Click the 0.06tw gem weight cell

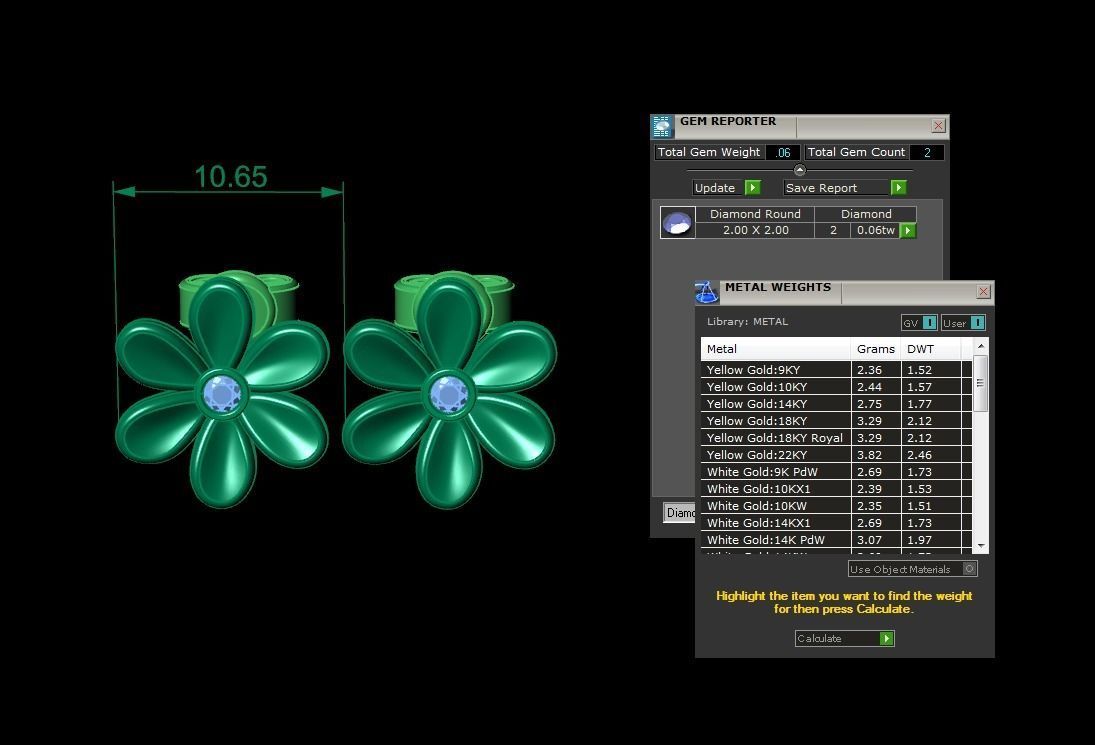[x=875, y=230]
